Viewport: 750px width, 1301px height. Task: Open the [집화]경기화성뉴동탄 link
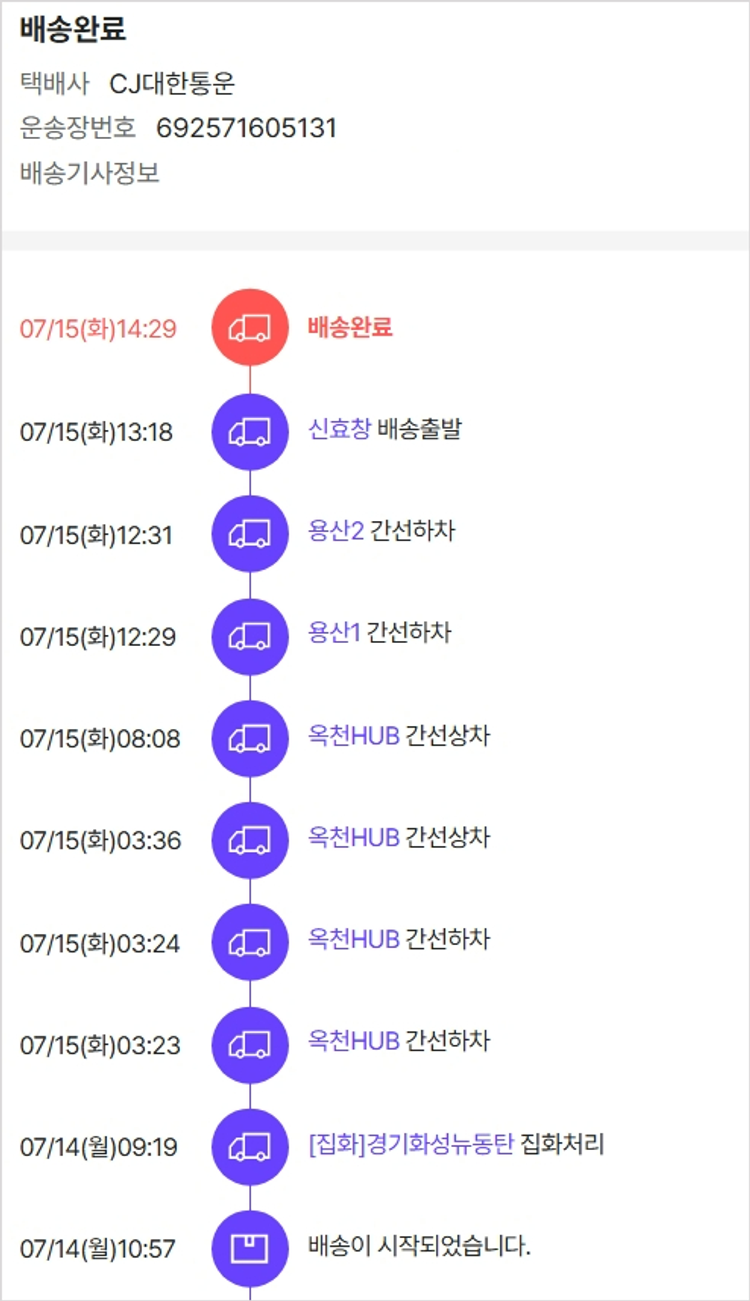tap(411, 1144)
